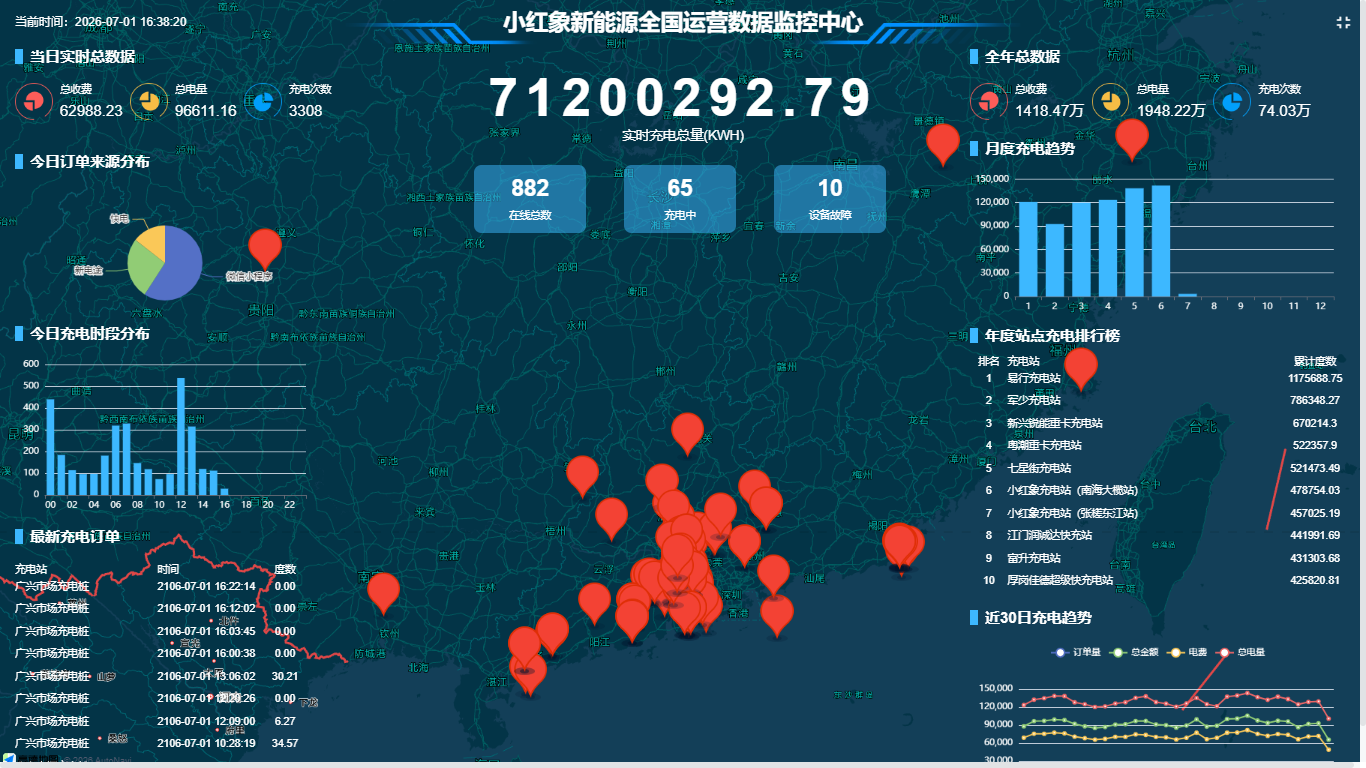Click the blue 充电次数 icon in 全年总数据

(1231, 101)
